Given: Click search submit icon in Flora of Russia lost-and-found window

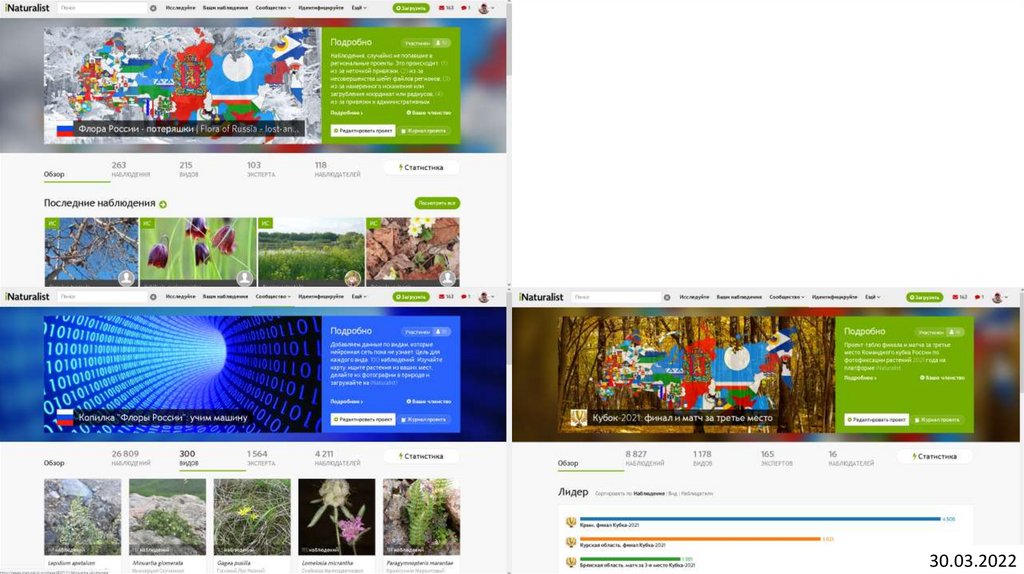Looking at the screenshot, I should [x=153, y=8].
